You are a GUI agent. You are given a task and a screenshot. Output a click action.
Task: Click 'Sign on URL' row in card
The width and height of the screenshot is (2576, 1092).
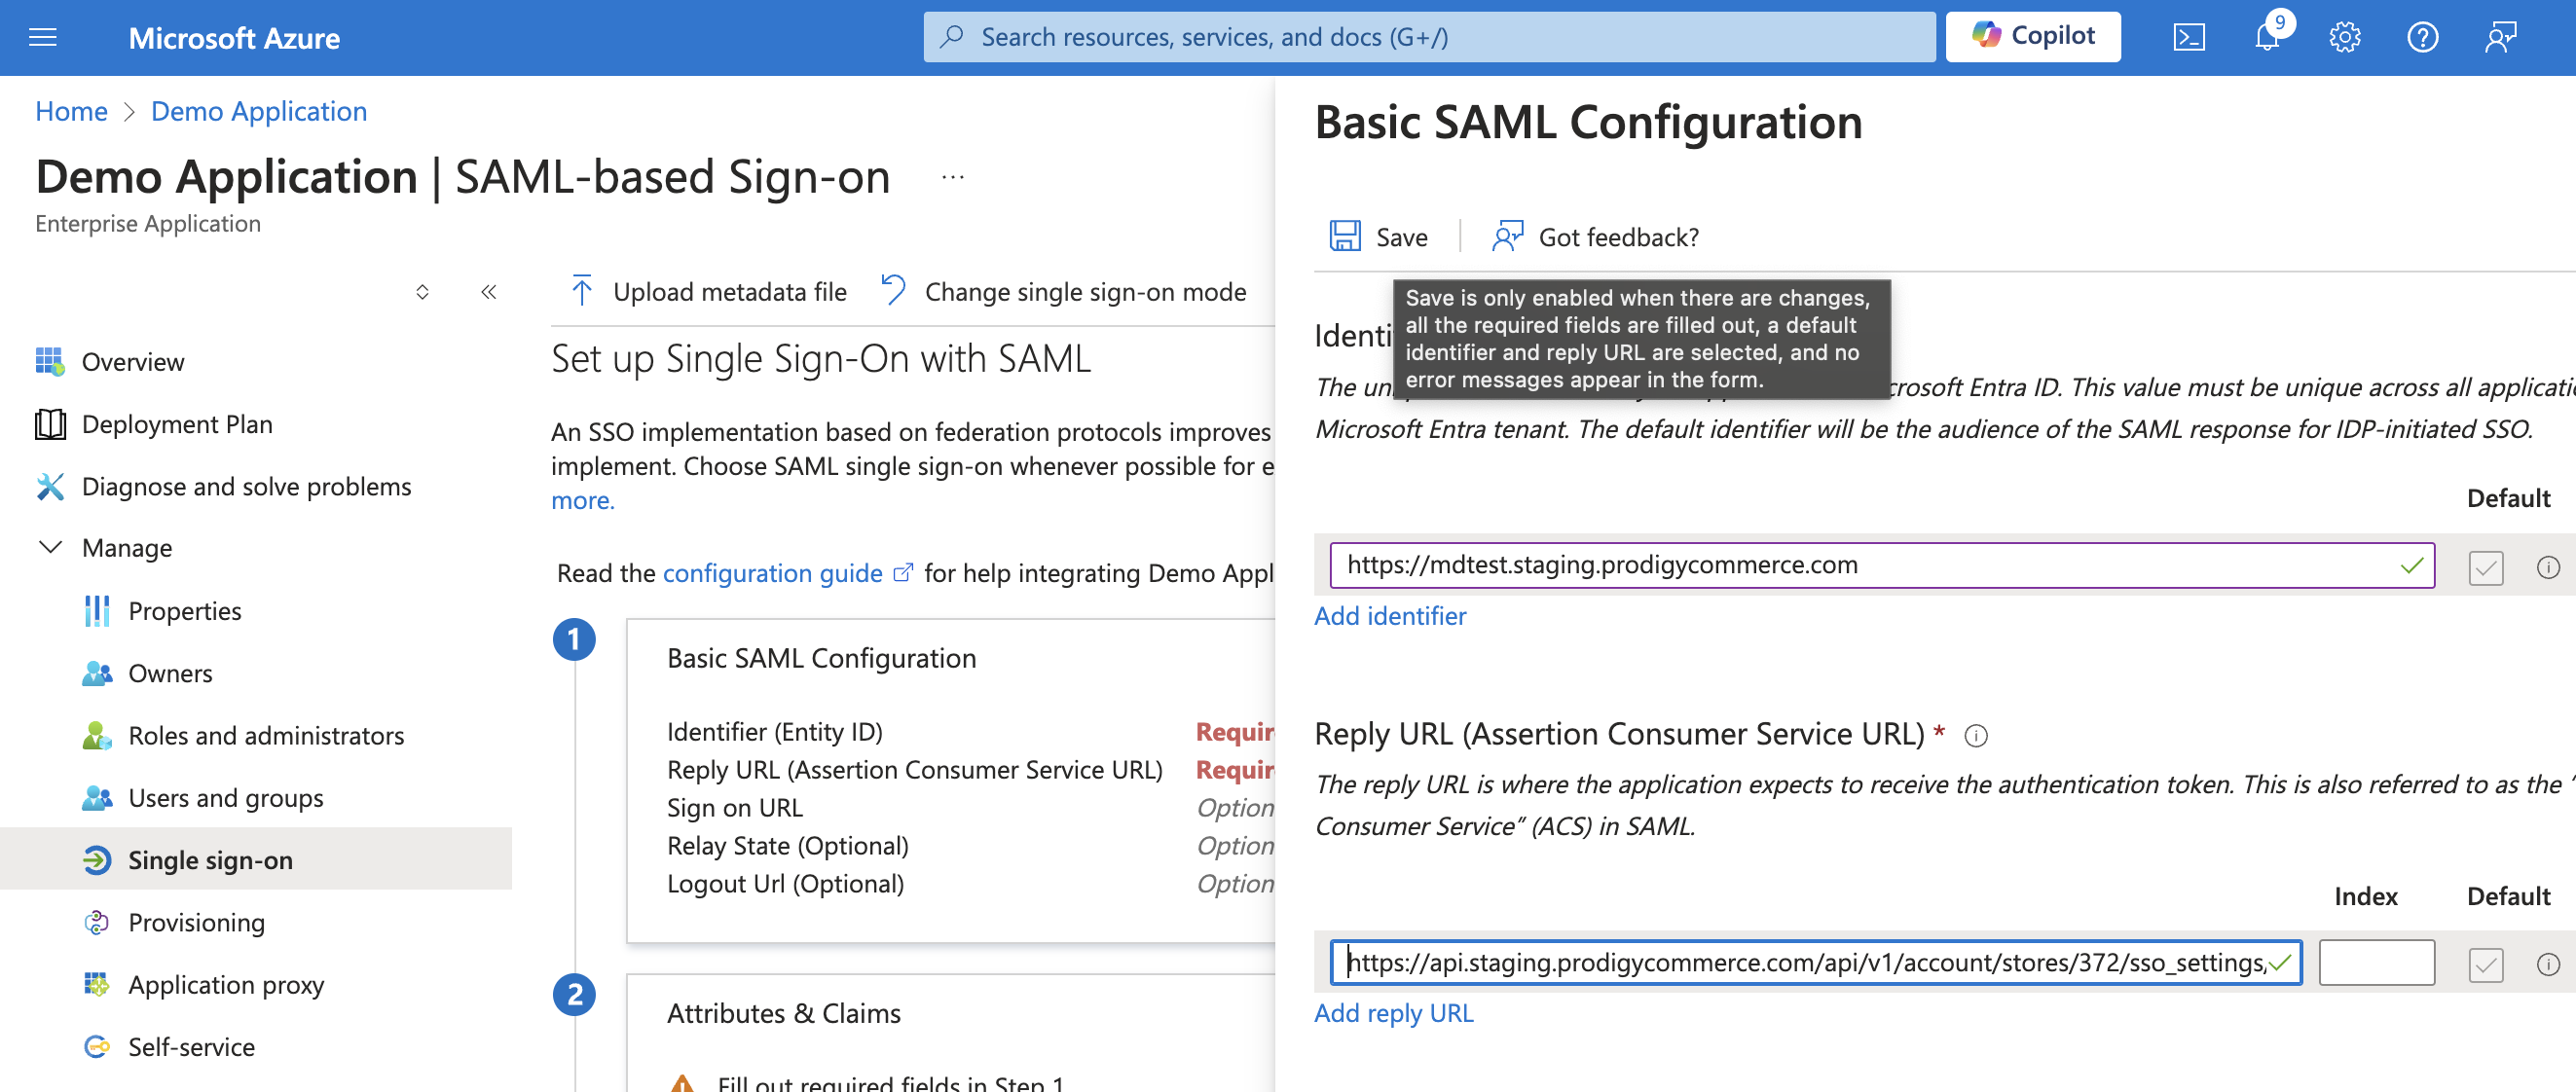(735, 807)
